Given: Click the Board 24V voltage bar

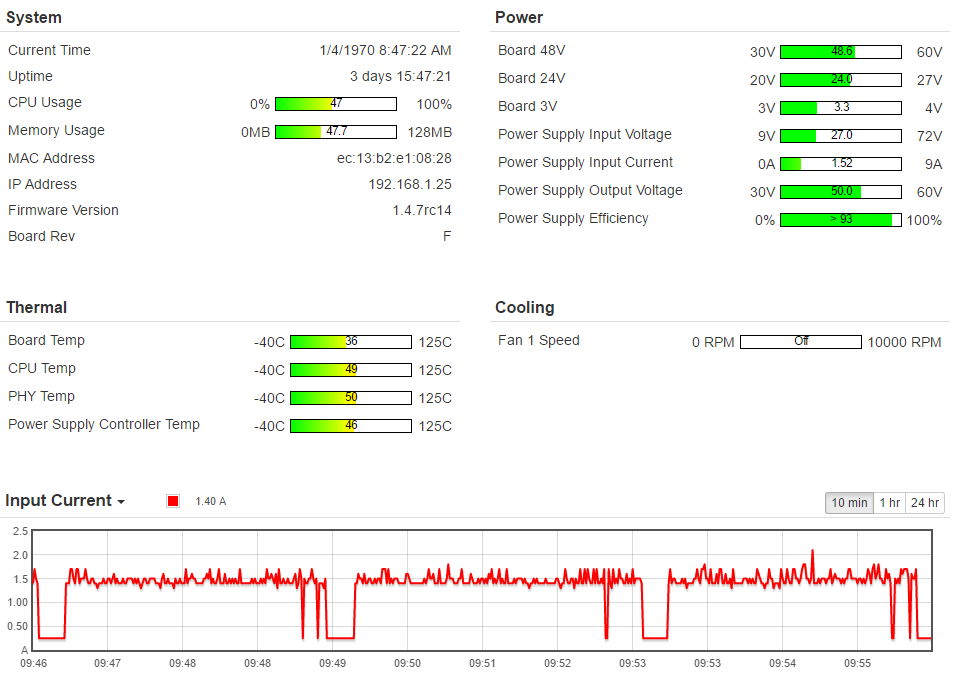Looking at the screenshot, I should 841,80.
